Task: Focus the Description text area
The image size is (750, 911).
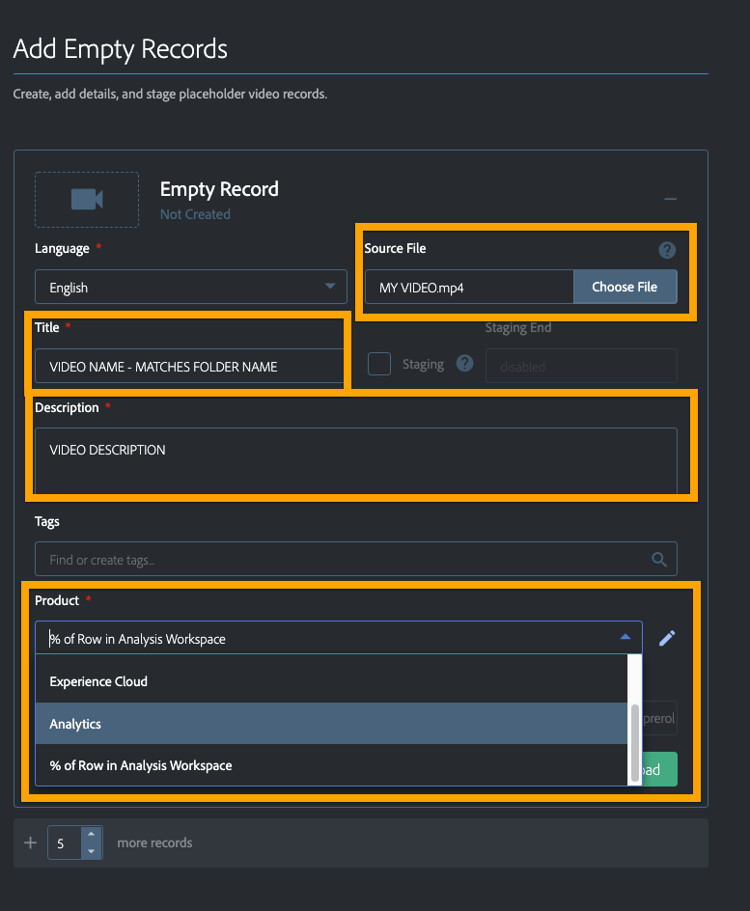Action: click(x=356, y=461)
